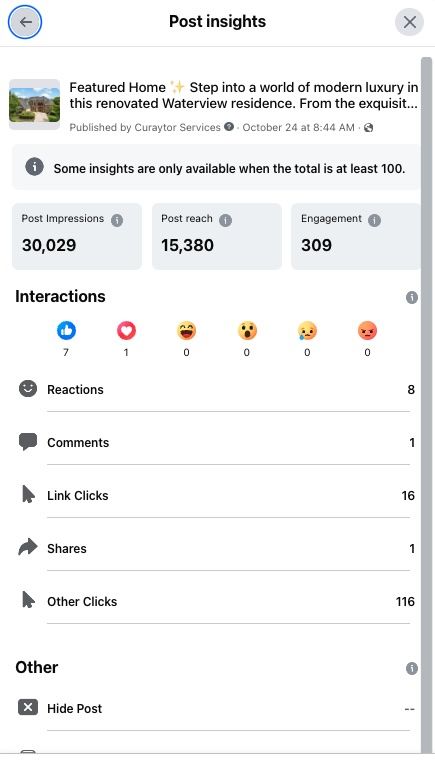Image resolution: width=435 pixels, height=761 pixels.
Task: Select the Haha laughing reaction icon
Action: (186, 331)
